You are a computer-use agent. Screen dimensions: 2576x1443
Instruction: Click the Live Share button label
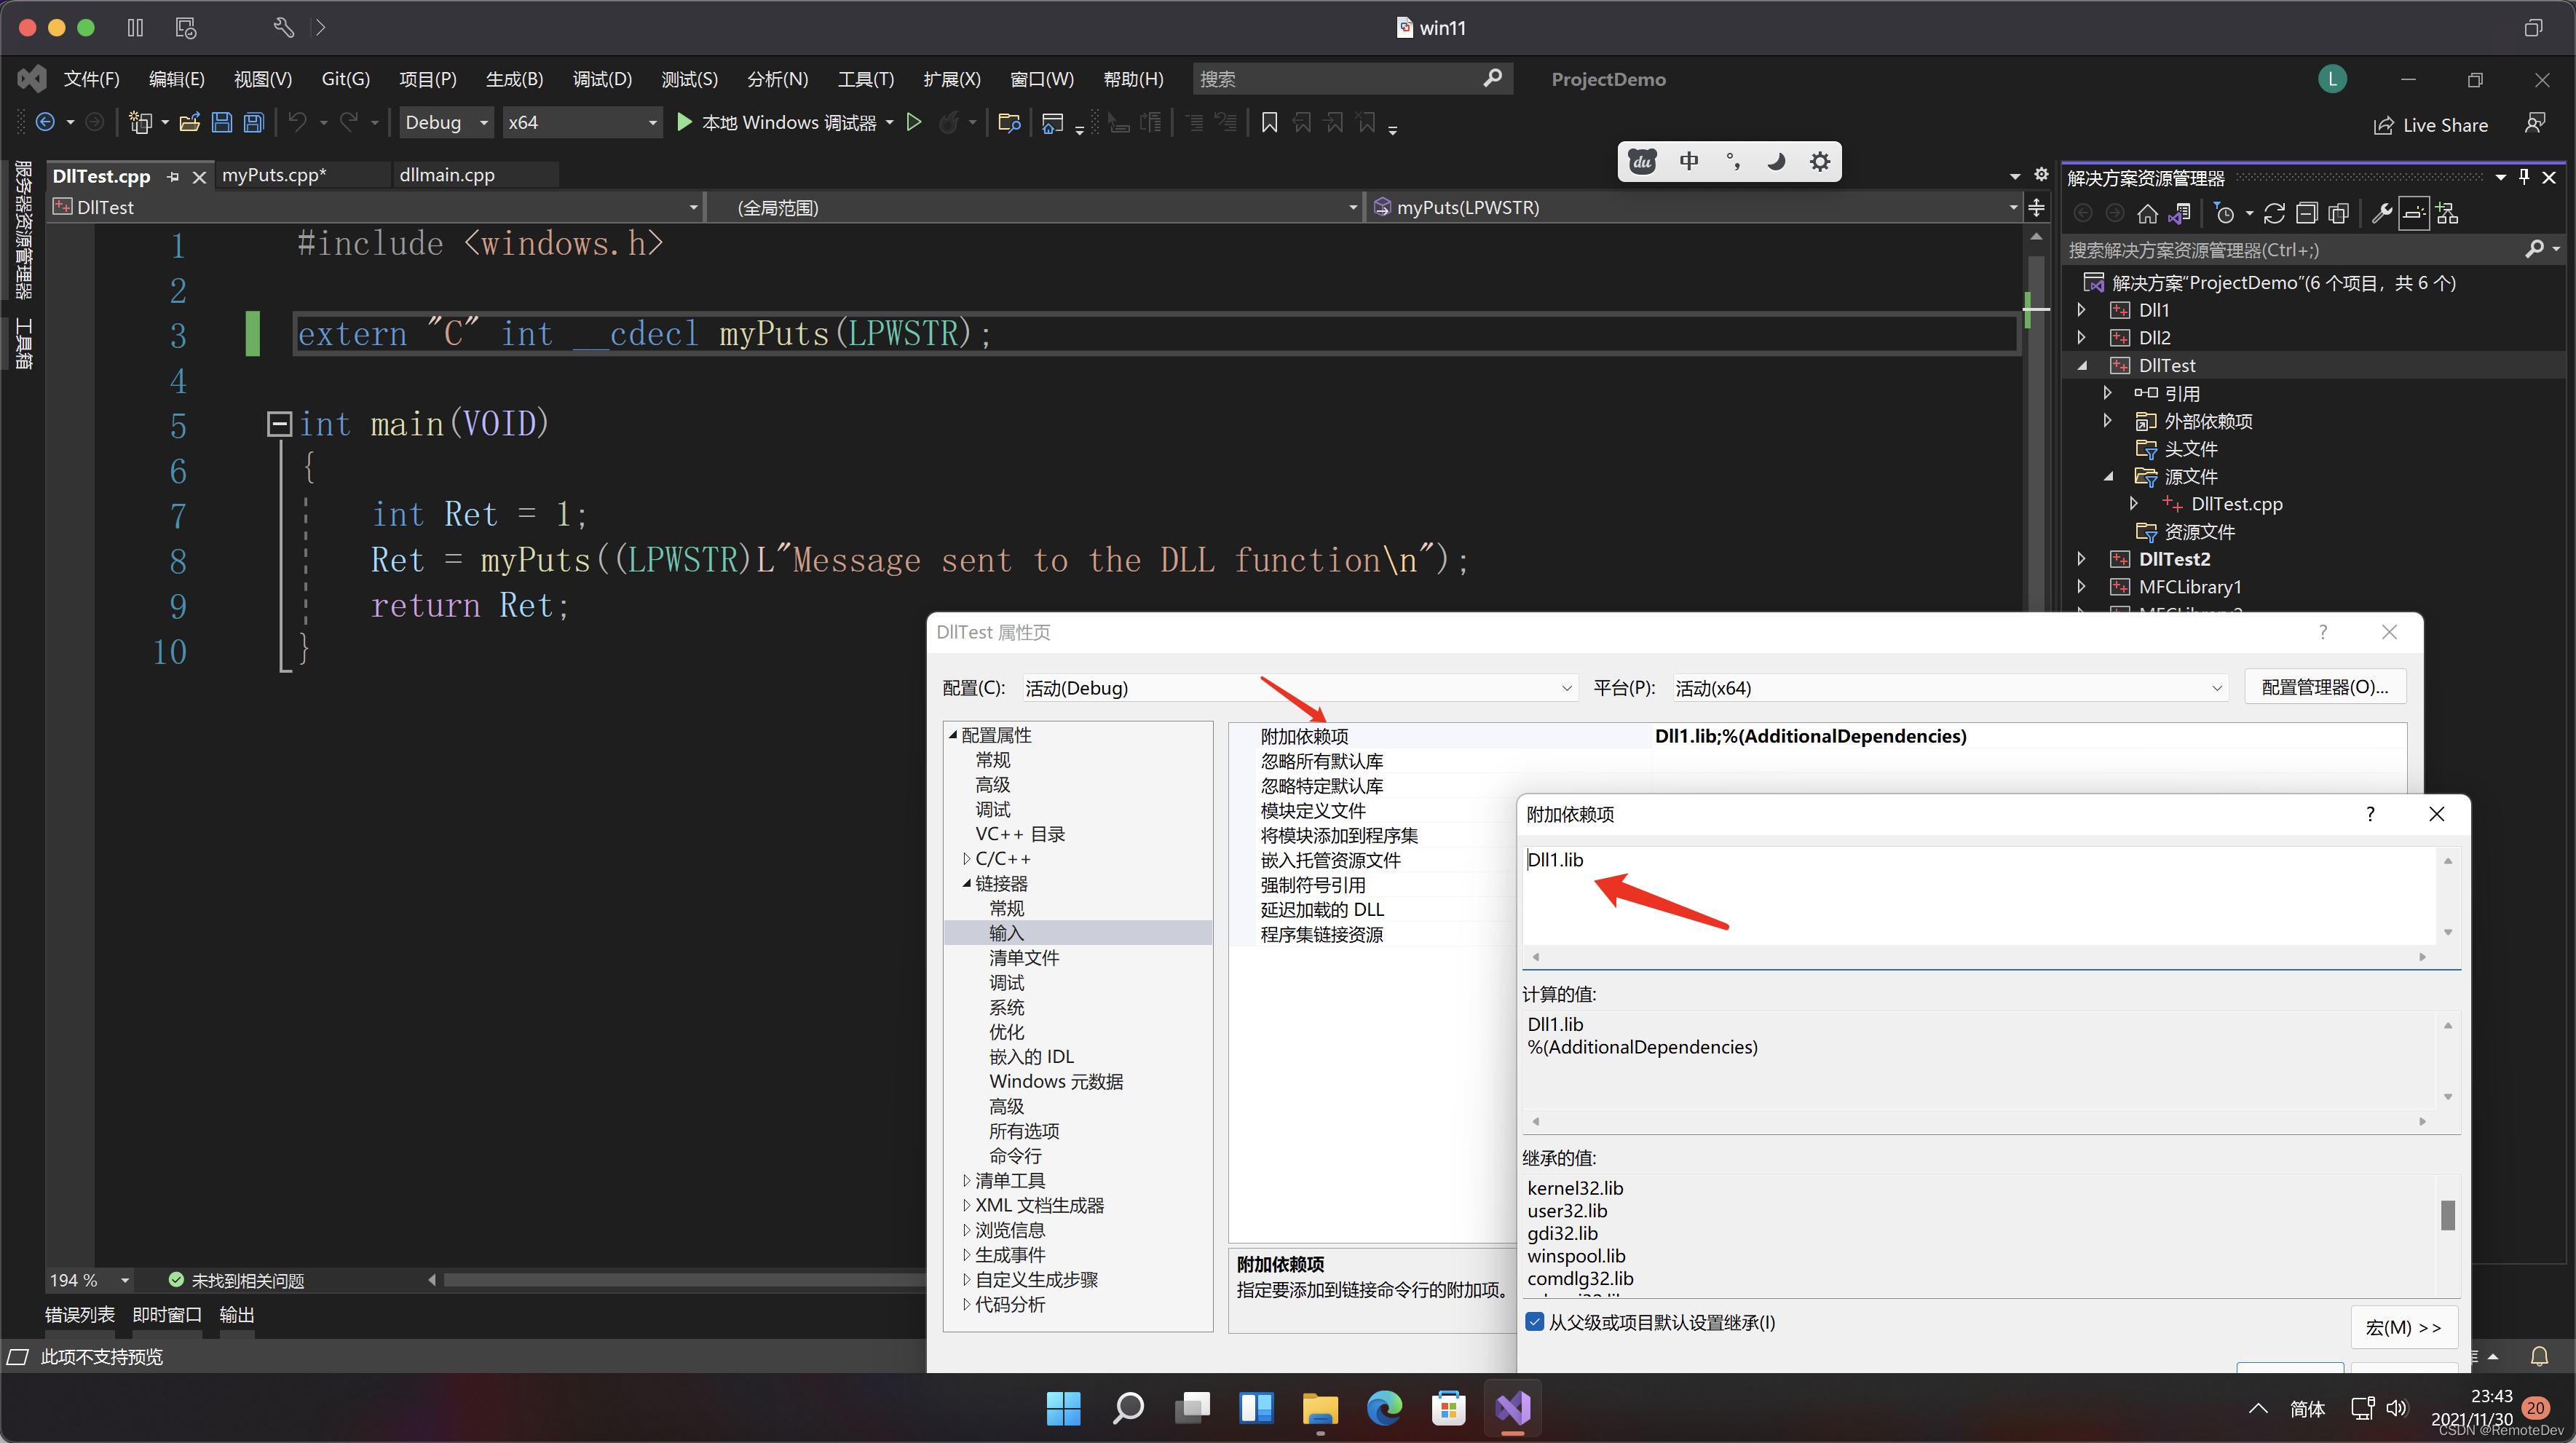point(2445,125)
